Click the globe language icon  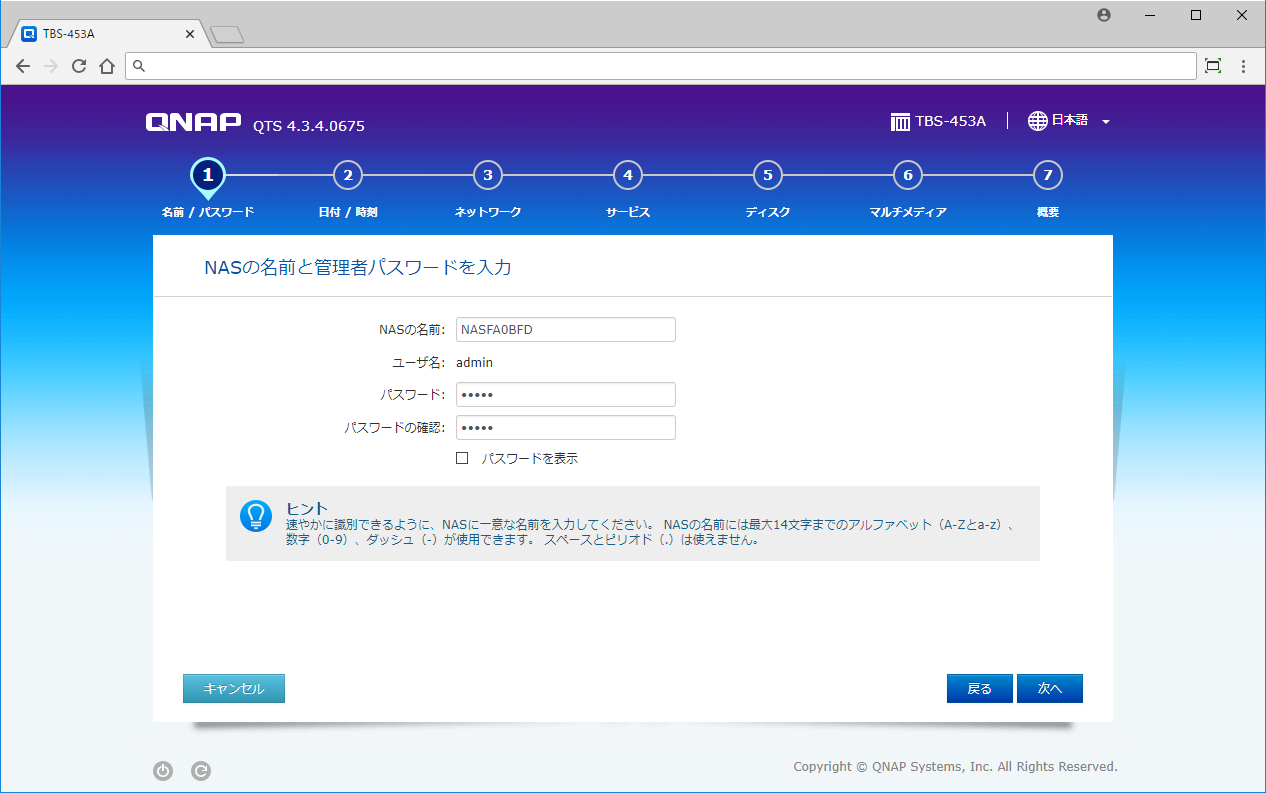coord(1038,121)
